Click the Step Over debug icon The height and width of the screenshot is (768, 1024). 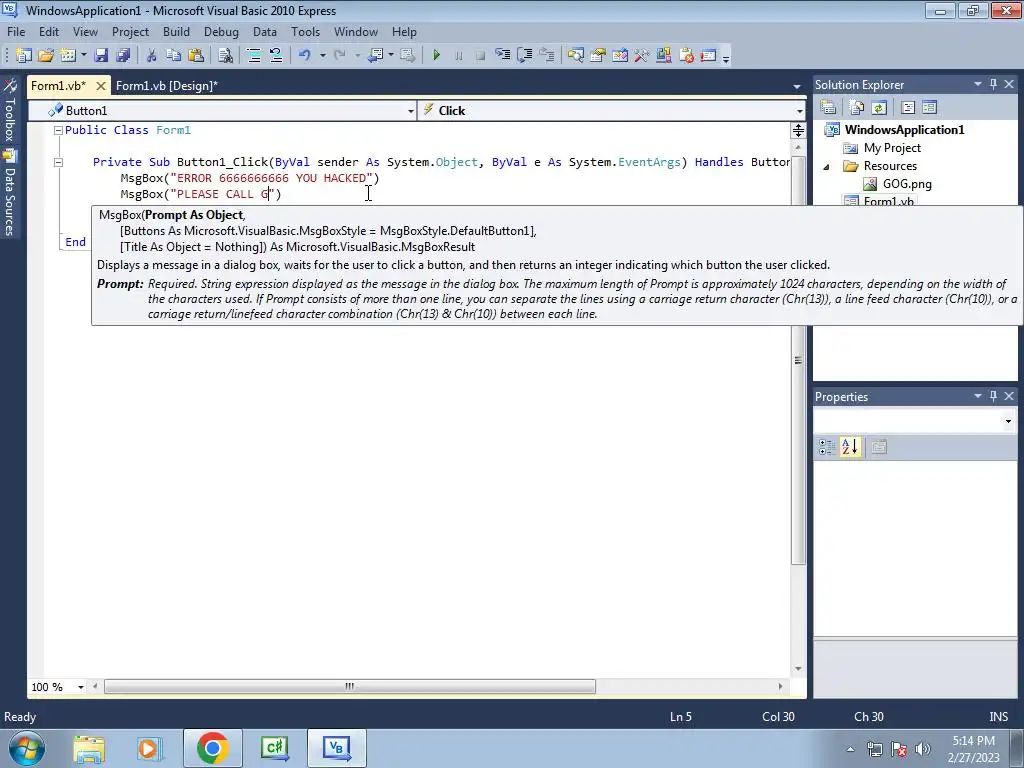(x=524, y=56)
